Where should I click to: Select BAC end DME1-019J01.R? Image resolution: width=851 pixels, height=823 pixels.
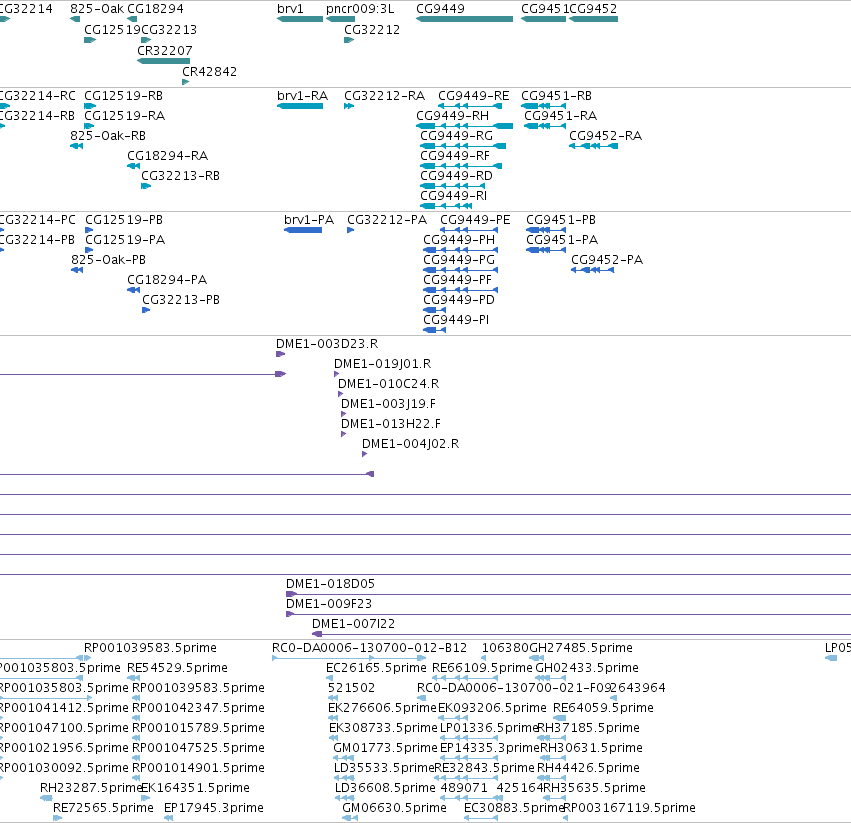(336, 374)
